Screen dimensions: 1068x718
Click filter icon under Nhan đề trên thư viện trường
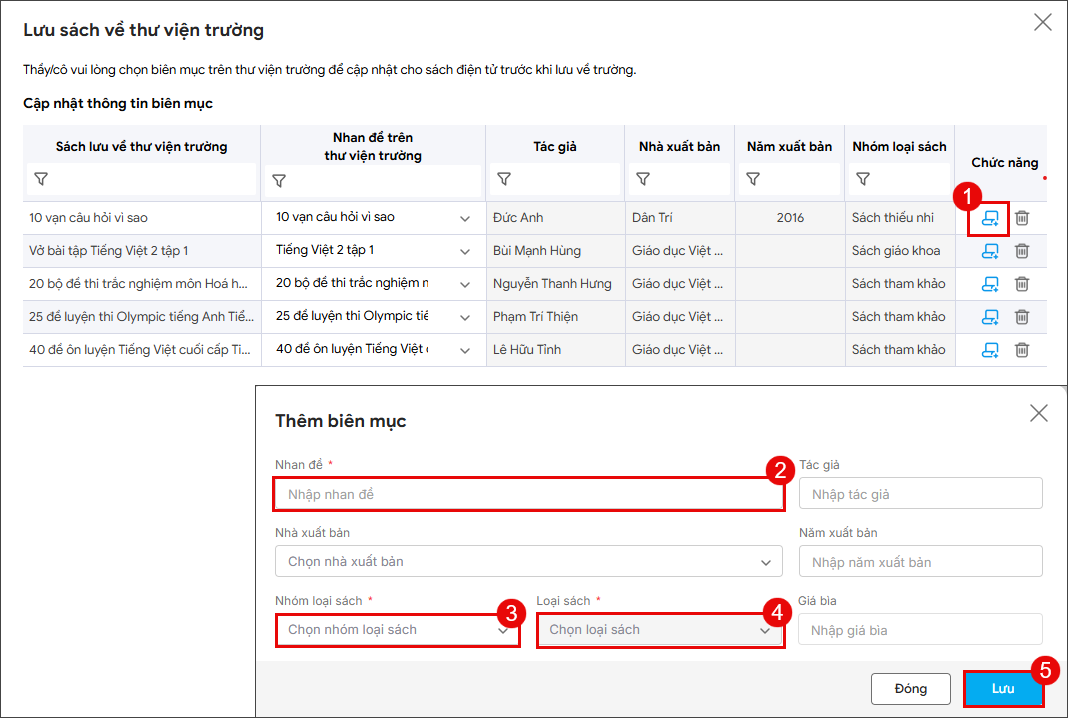tap(279, 181)
